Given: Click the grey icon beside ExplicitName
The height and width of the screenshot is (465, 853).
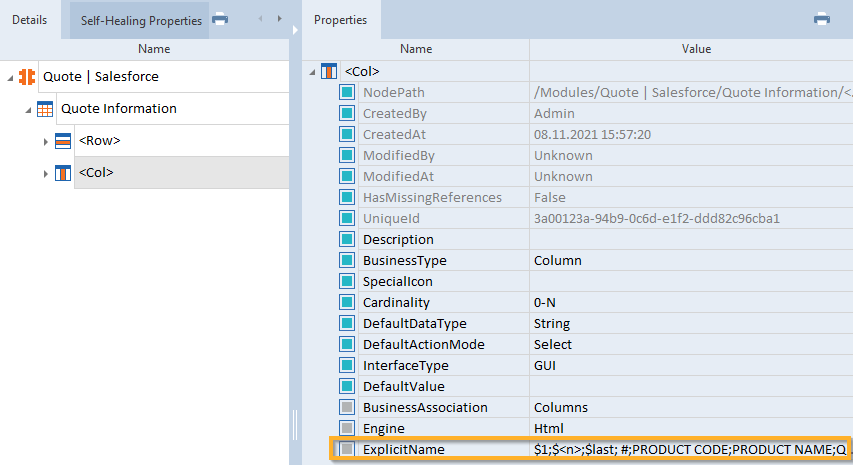Looking at the screenshot, I should tap(347, 450).
